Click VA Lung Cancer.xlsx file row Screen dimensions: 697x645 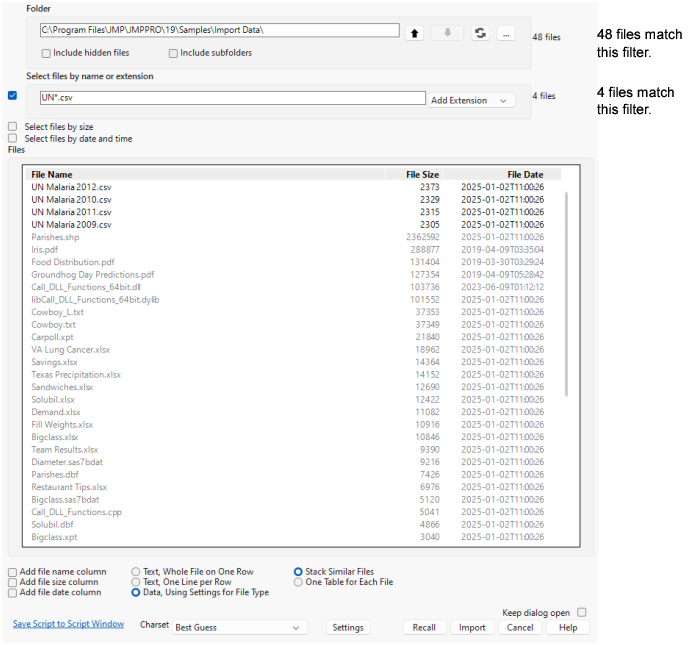[x=288, y=350]
